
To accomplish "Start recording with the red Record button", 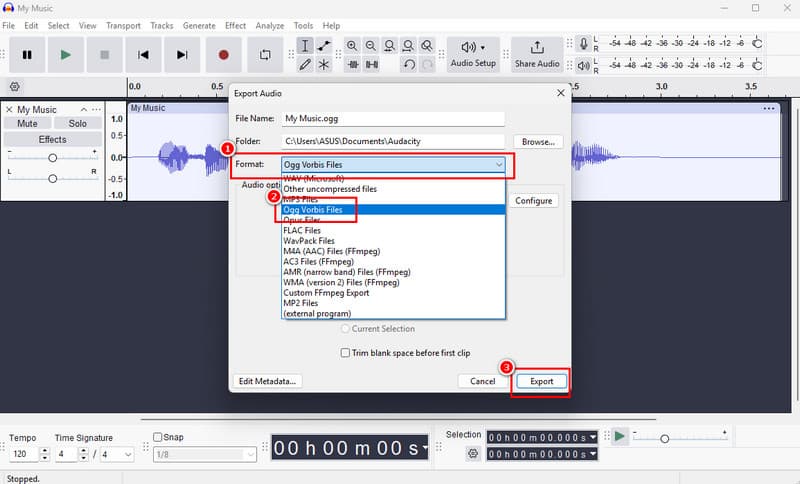I will (223, 55).
